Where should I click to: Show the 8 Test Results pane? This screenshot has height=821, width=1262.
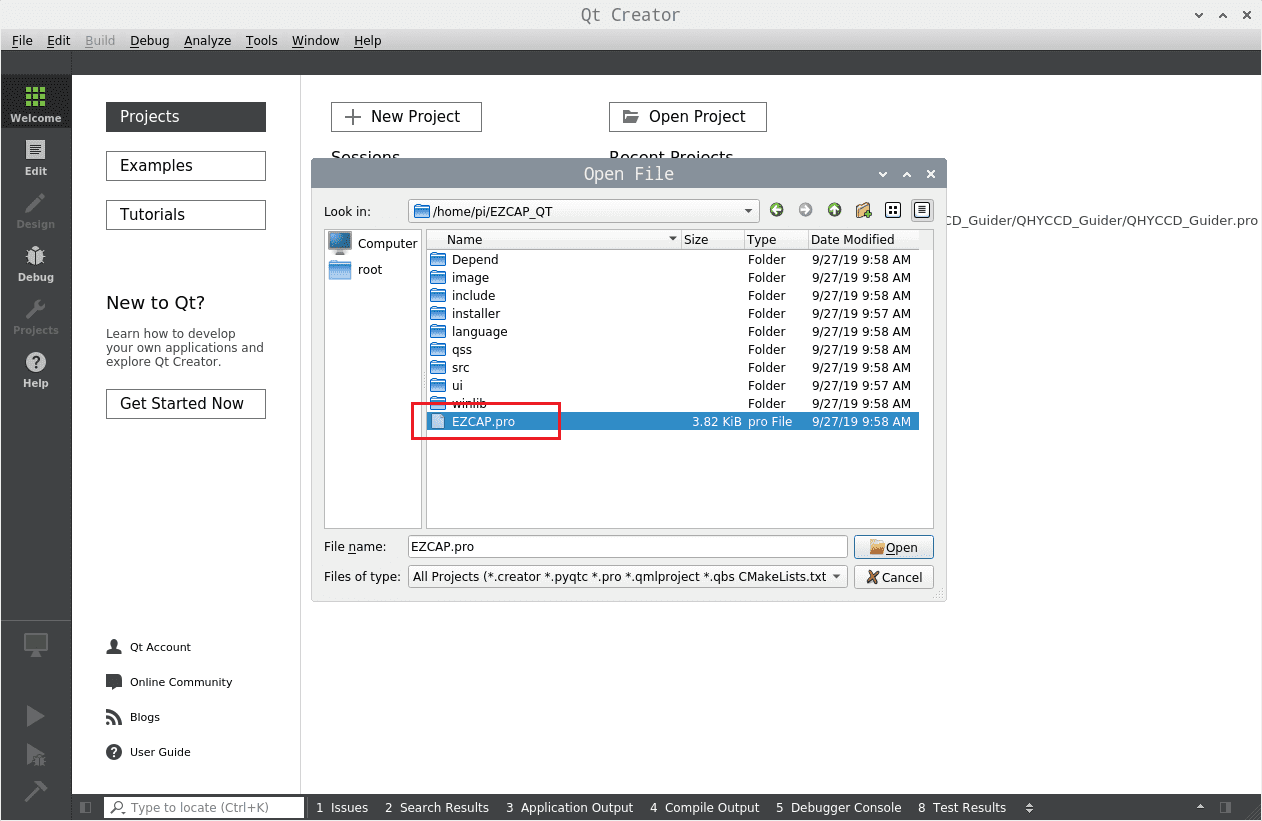click(x=962, y=808)
